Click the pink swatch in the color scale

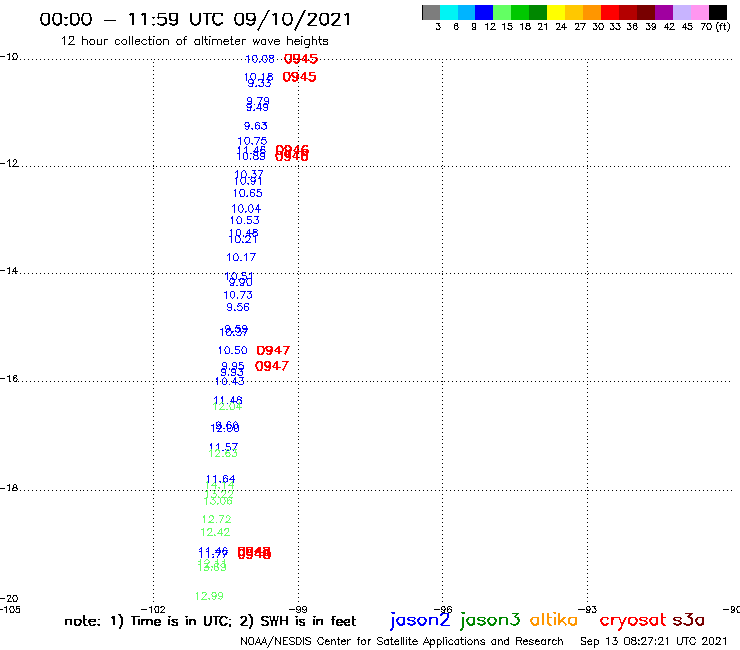click(x=700, y=12)
